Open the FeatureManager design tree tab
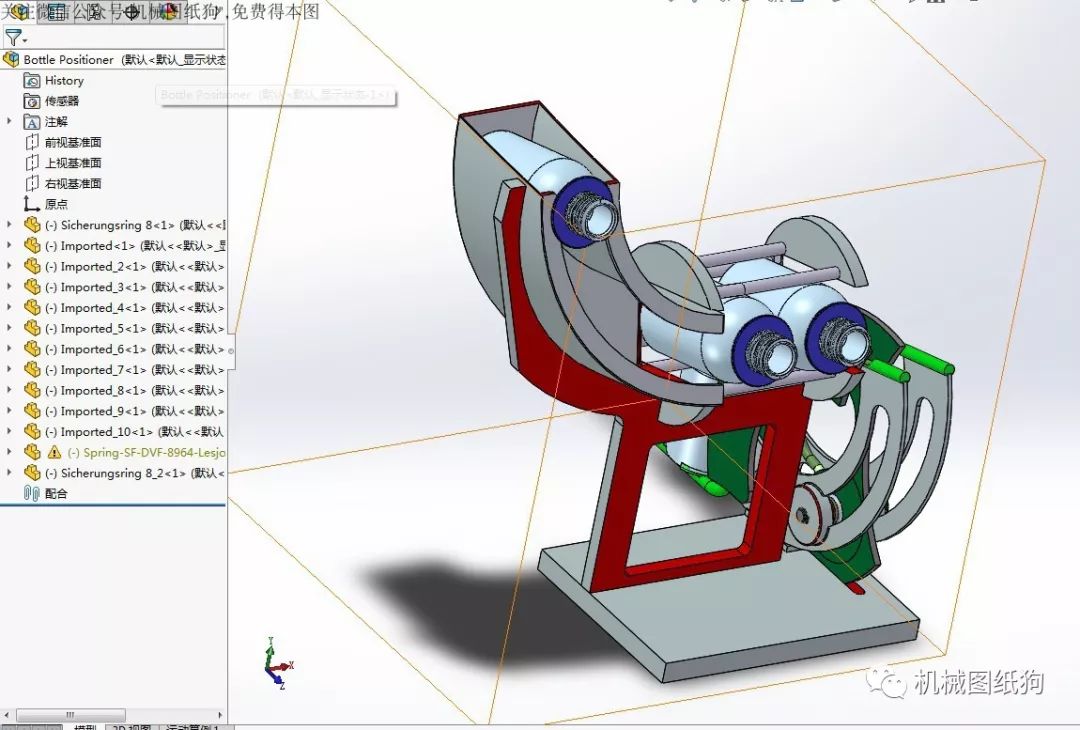This screenshot has width=1080, height=730. [x=19, y=12]
